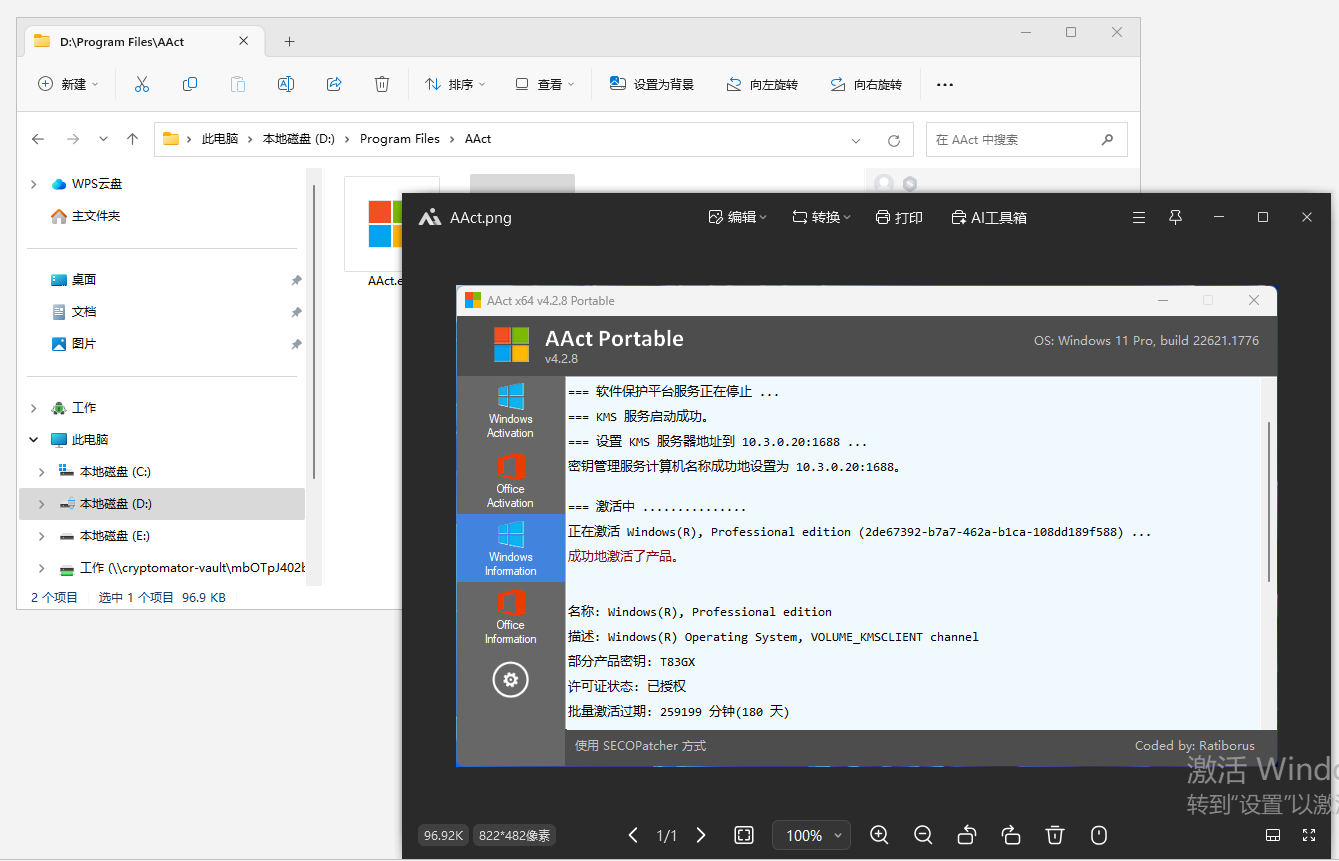Delete AAct.png using the viewer trash icon
Viewport: 1339px width, 861px height.
(x=1055, y=835)
